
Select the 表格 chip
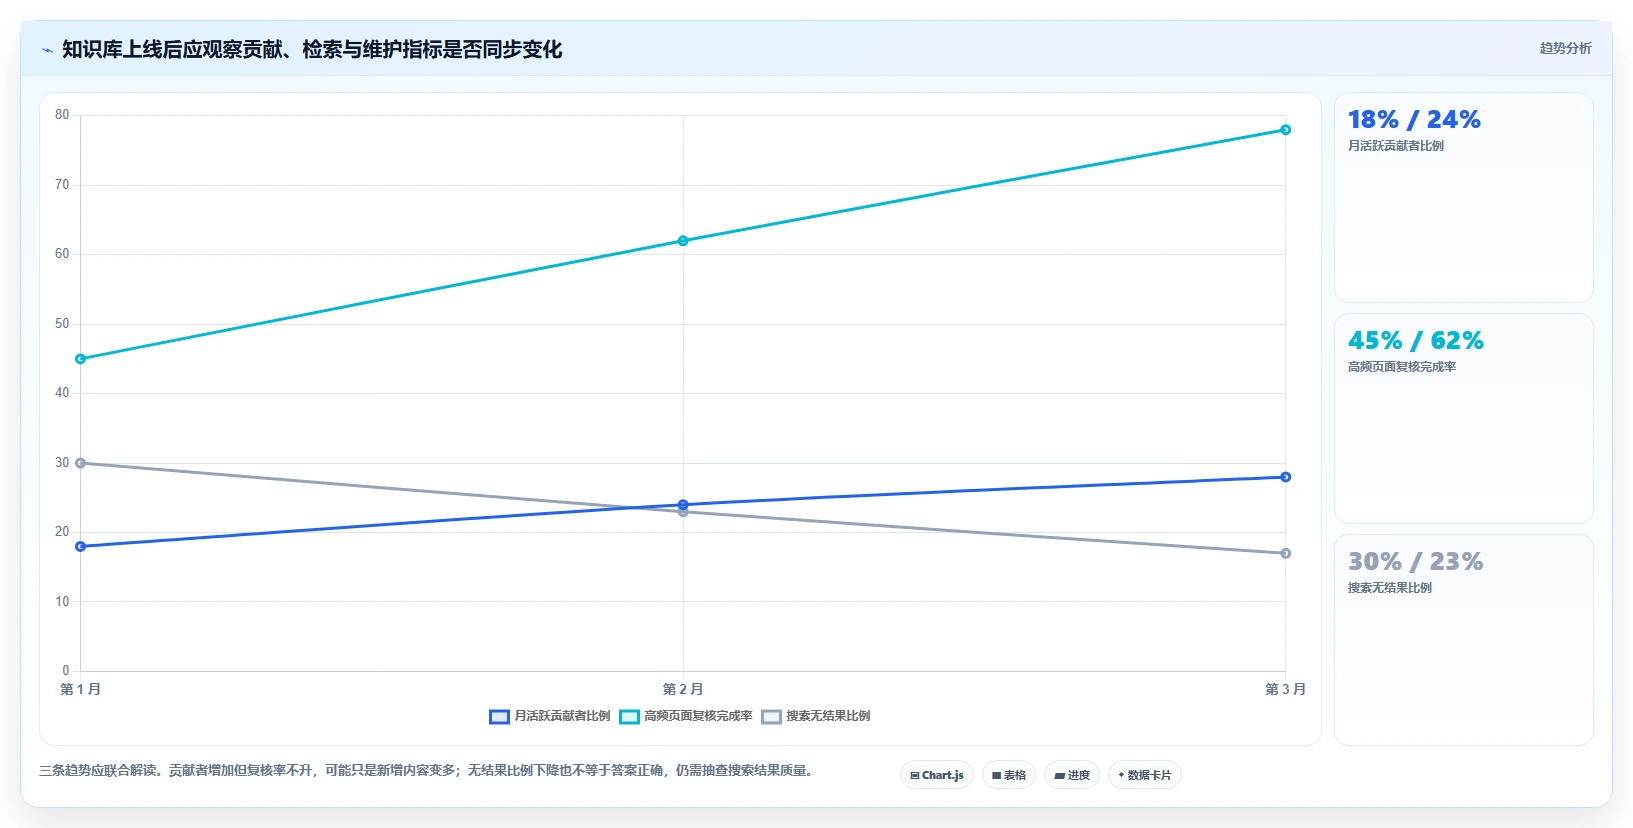[1009, 775]
